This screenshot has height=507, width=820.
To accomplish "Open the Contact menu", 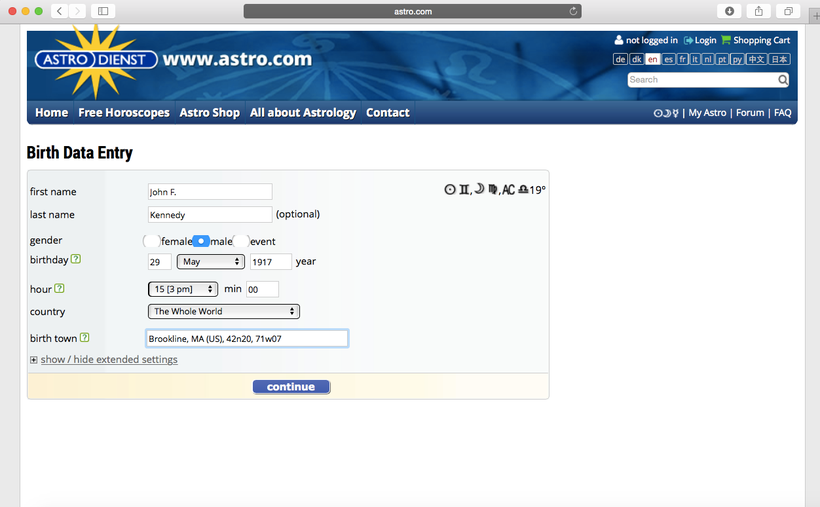I will coord(388,112).
